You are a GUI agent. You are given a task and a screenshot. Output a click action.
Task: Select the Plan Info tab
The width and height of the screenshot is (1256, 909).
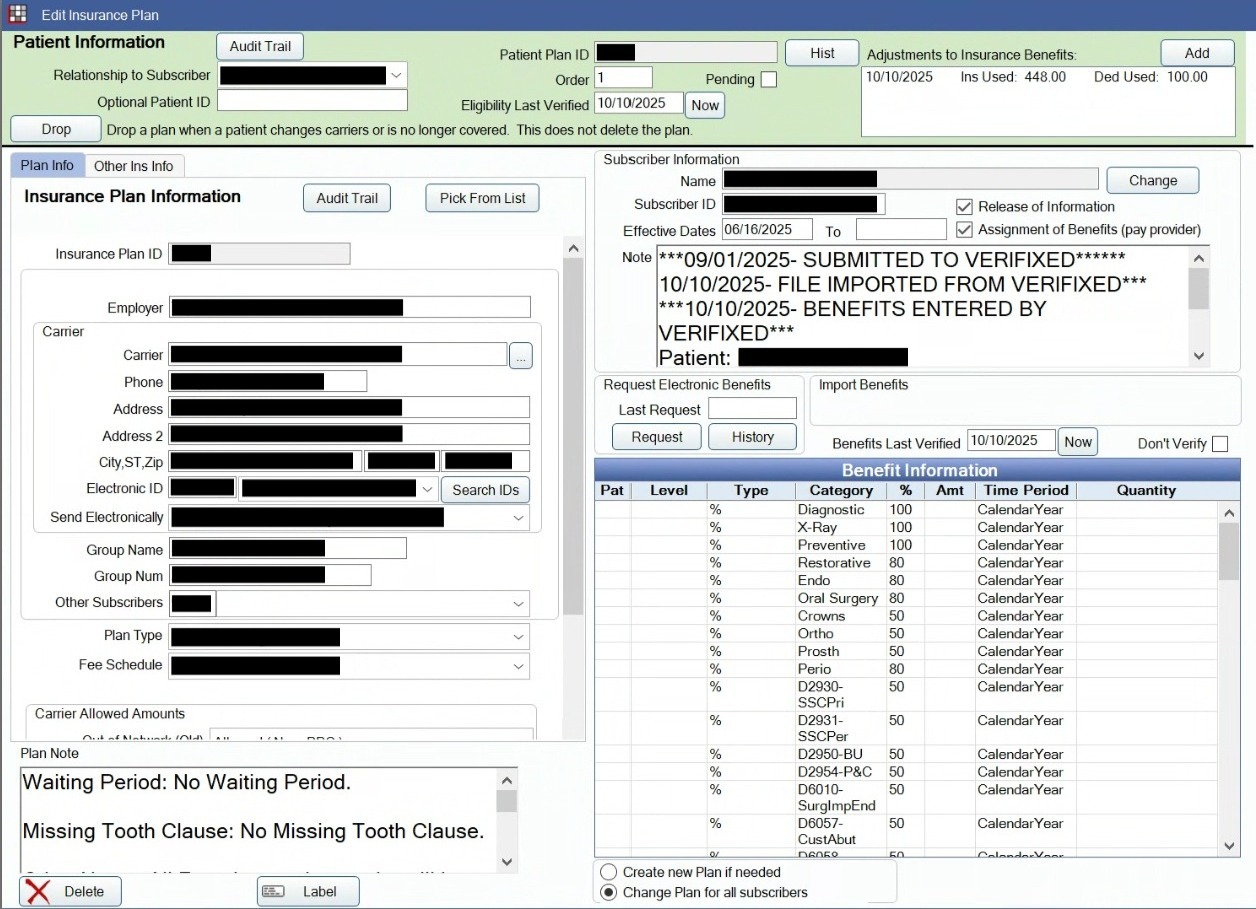(x=47, y=166)
